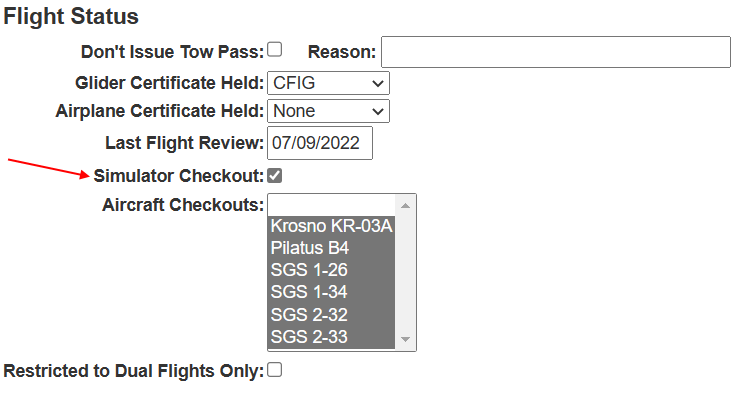The image size is (747, 393).
Task: Click the Last Flight Review date field
Action: click(320, 143)
